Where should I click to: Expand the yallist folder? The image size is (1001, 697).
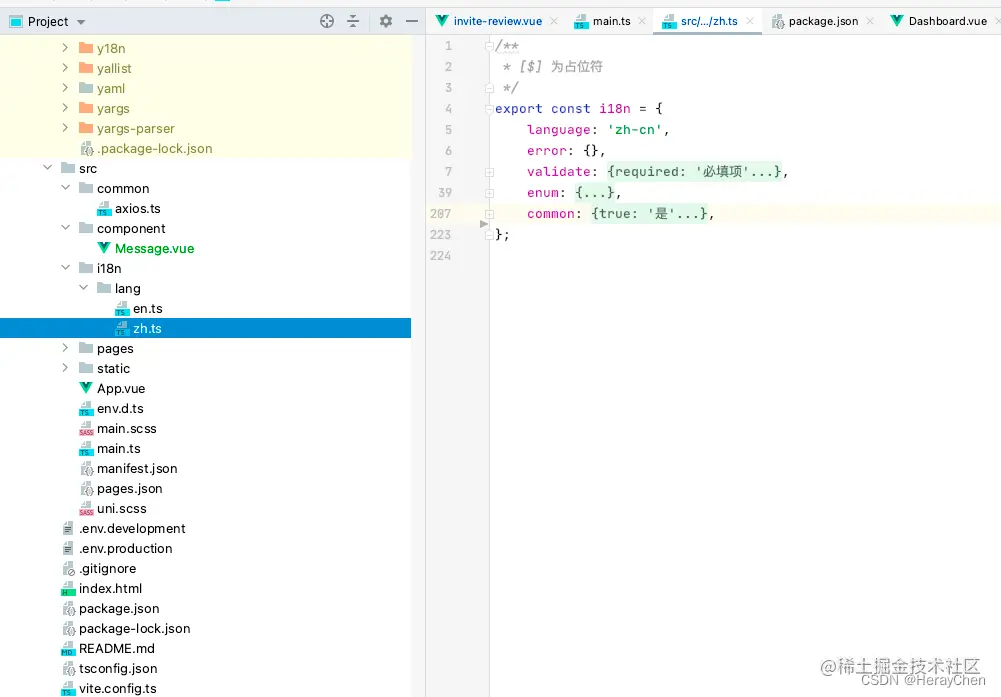[65, 68]
